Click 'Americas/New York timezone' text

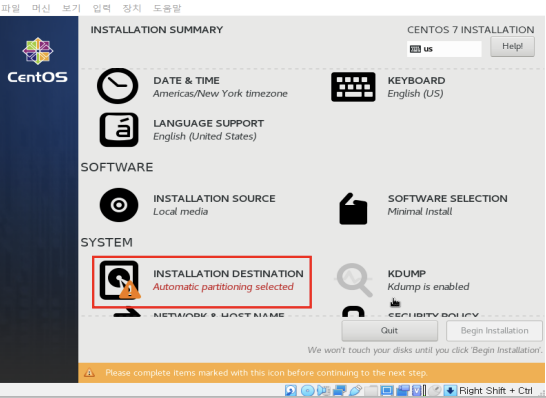click(220, 94)
